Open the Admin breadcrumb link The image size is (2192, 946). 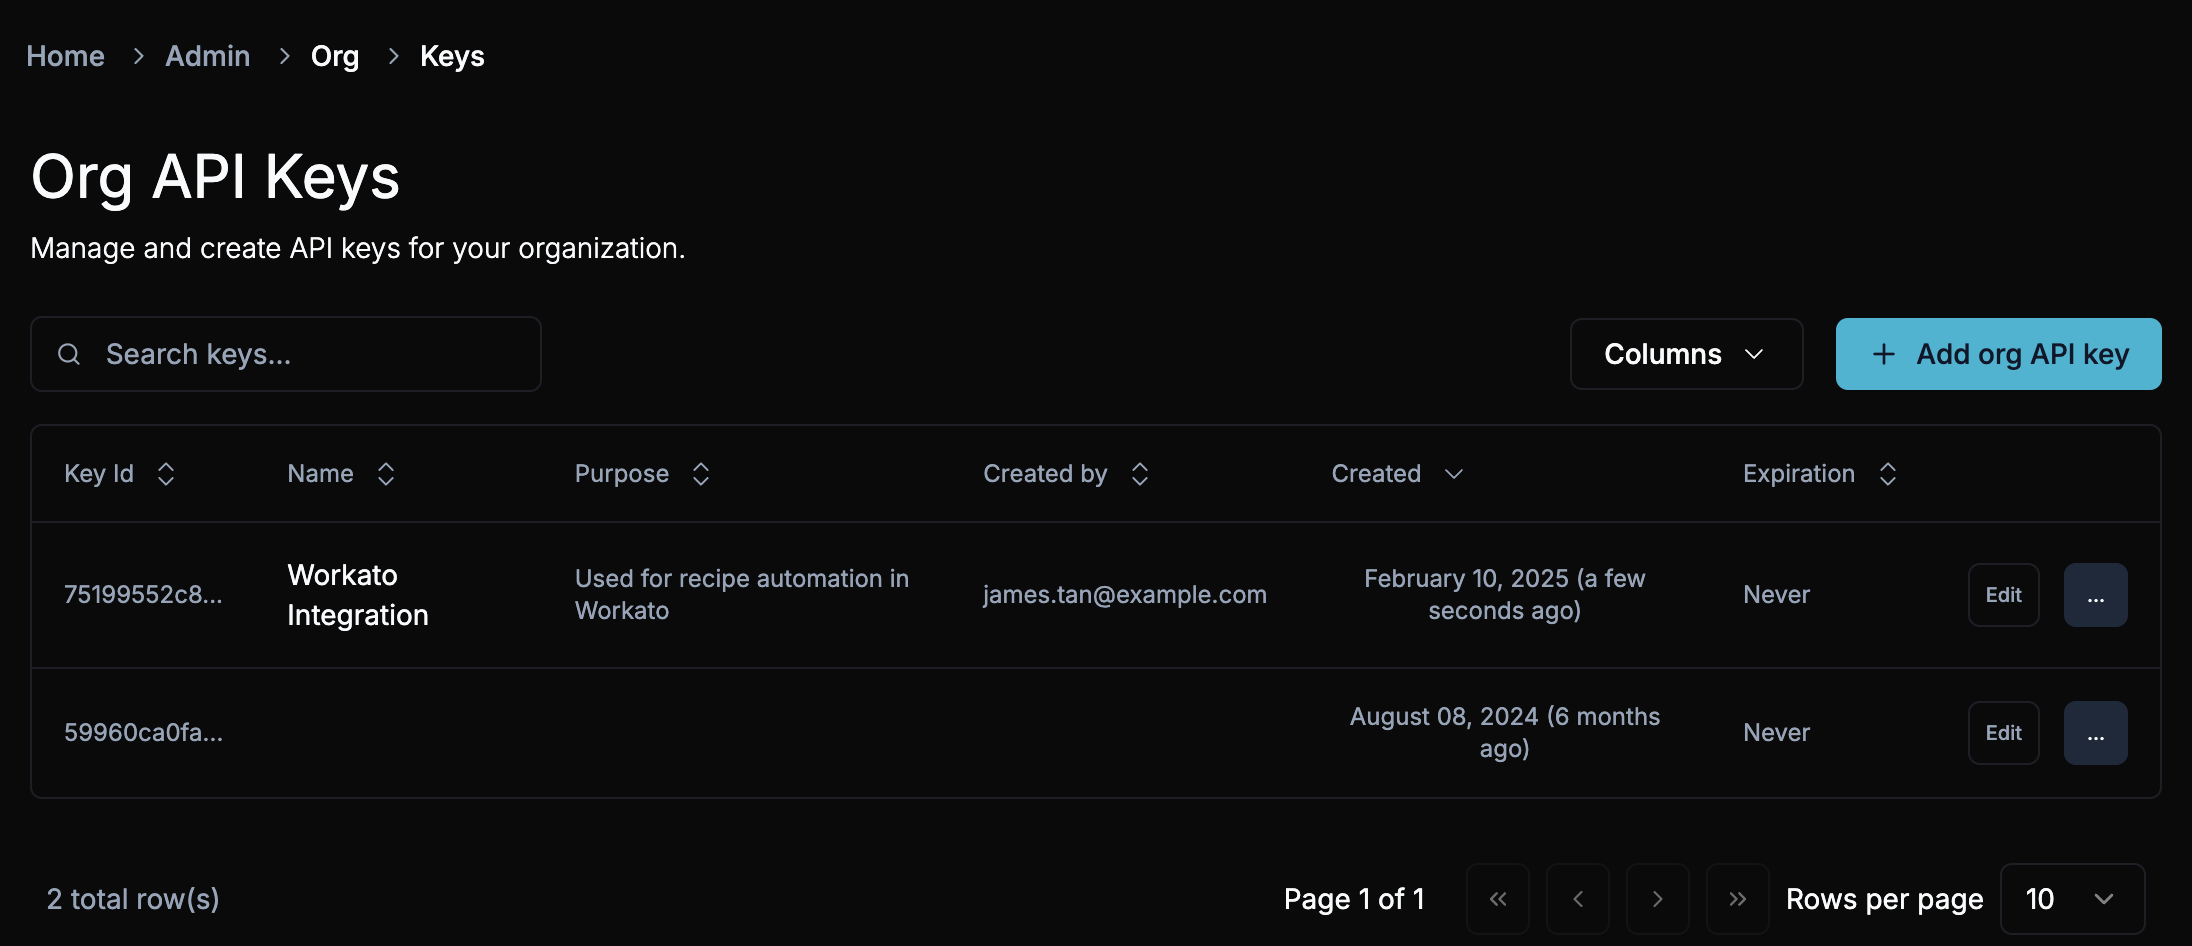(x=207, y=56)
